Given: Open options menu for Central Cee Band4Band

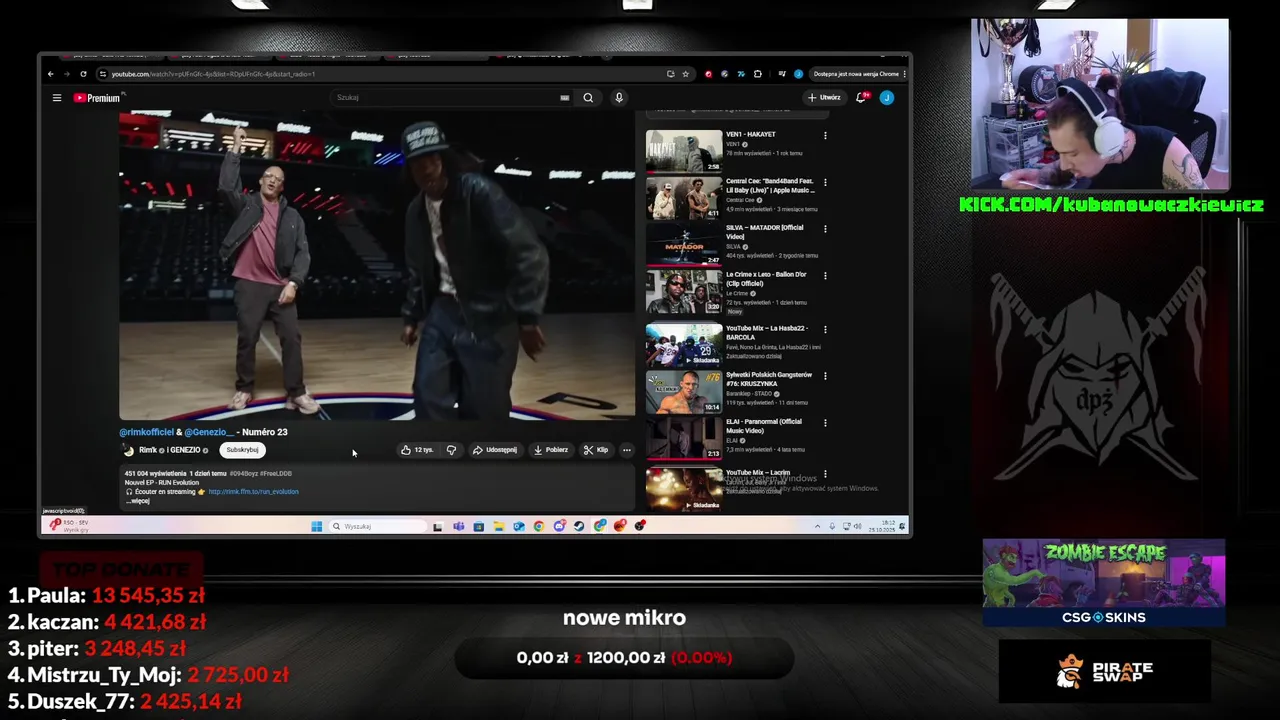Looking at the screenshot, I should [825, 182].
